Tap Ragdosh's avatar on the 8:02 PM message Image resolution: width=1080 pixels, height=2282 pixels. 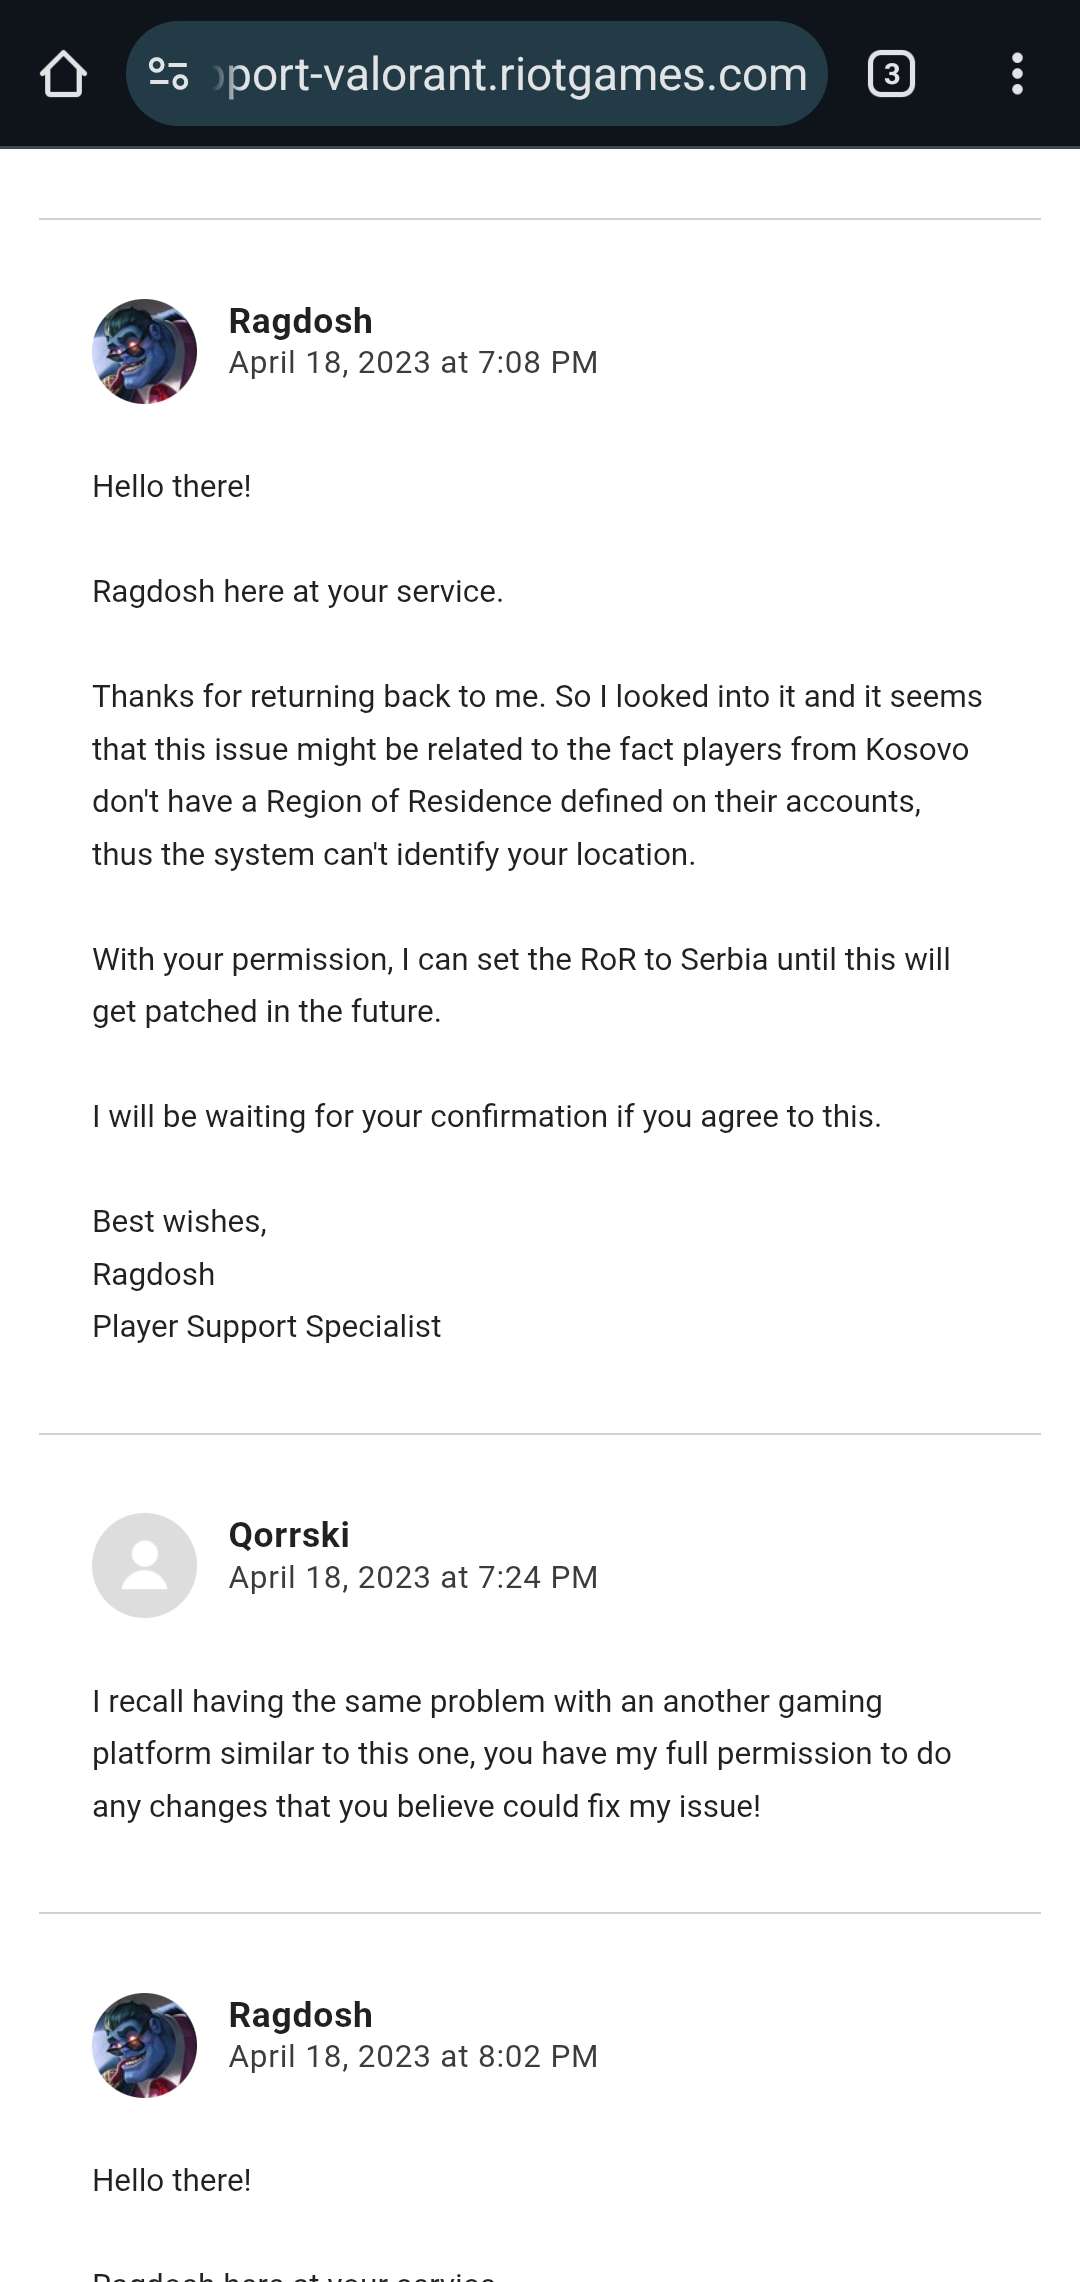point(144,2045)
